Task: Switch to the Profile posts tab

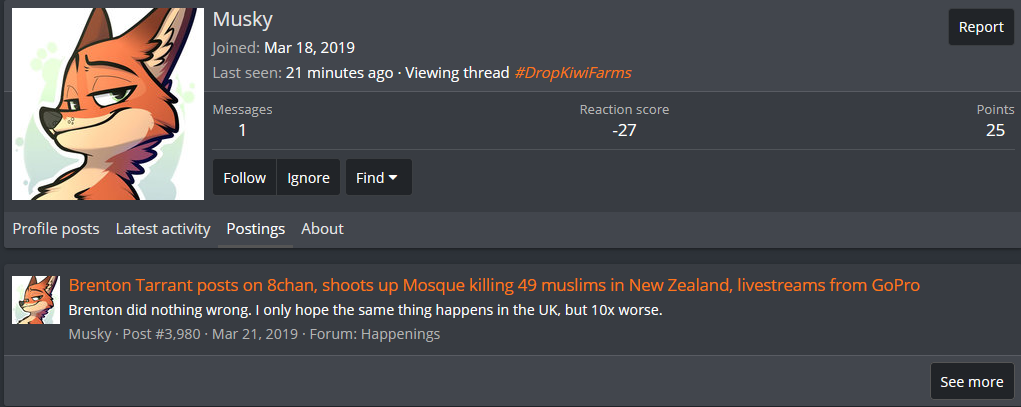Action: tap(56, 229)
